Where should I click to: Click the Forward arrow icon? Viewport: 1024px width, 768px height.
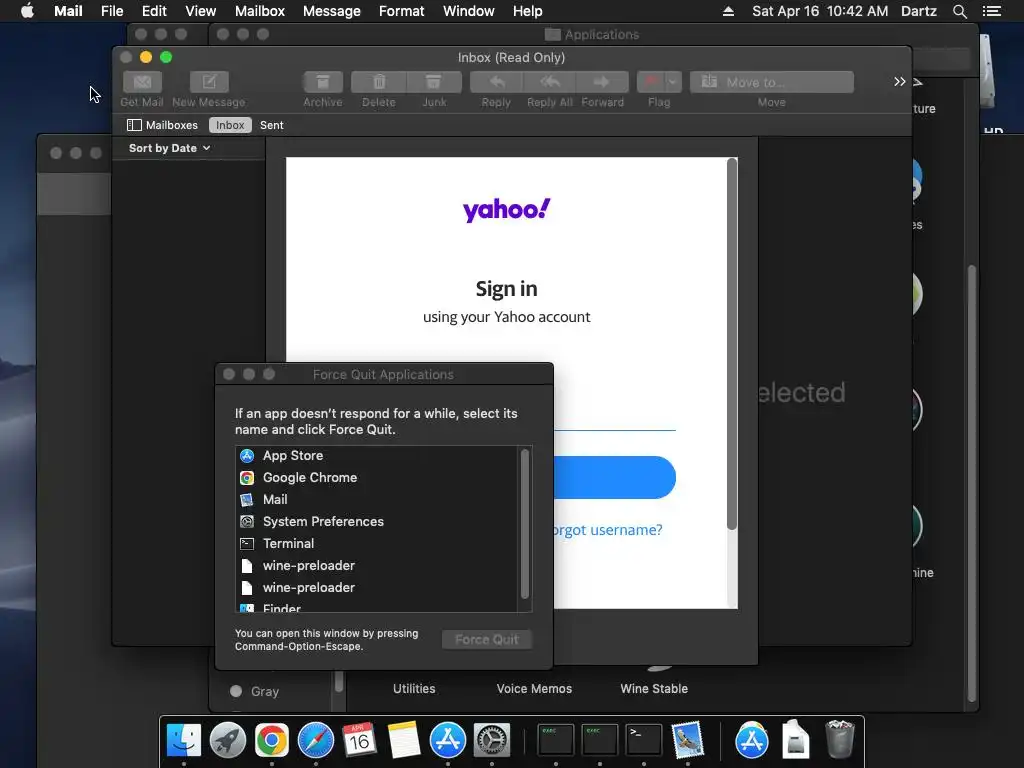[602, 82]
